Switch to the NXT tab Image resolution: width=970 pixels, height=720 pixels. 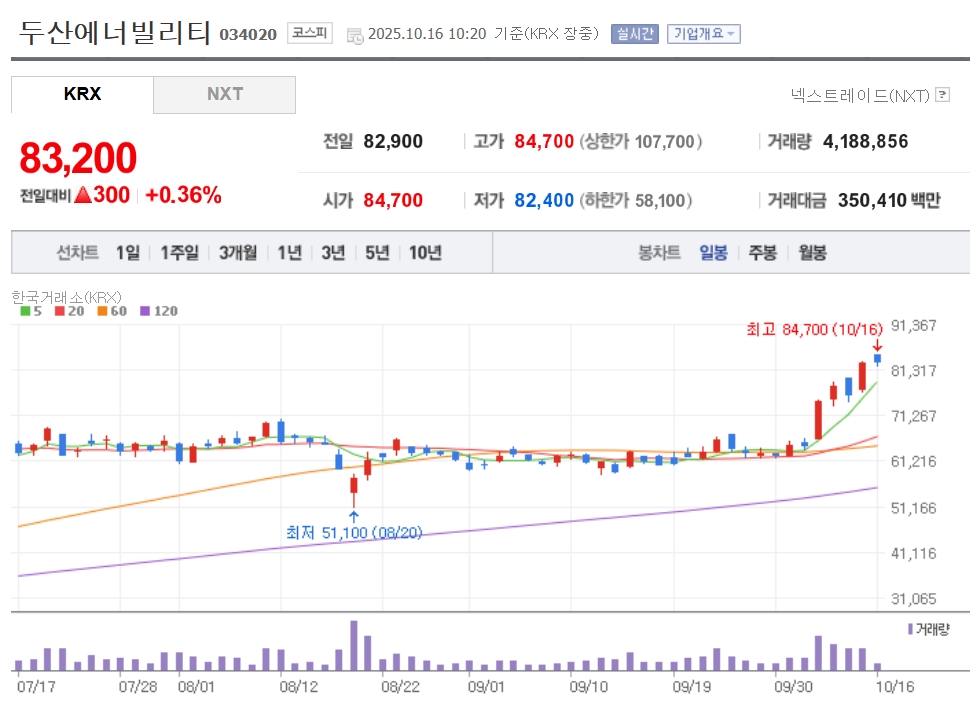tap(225, 94)
